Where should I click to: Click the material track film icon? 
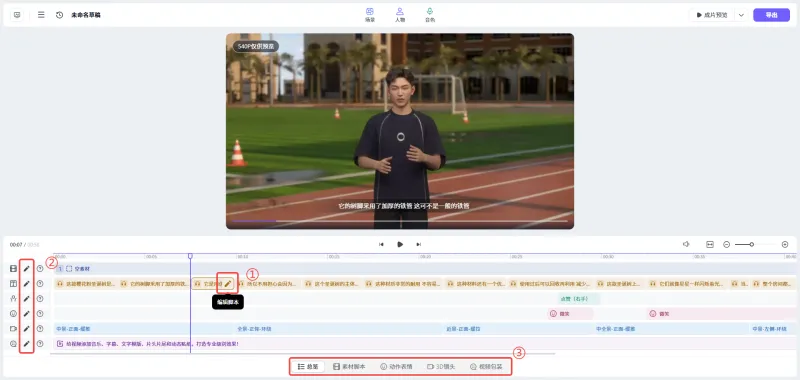pos(13,268)
